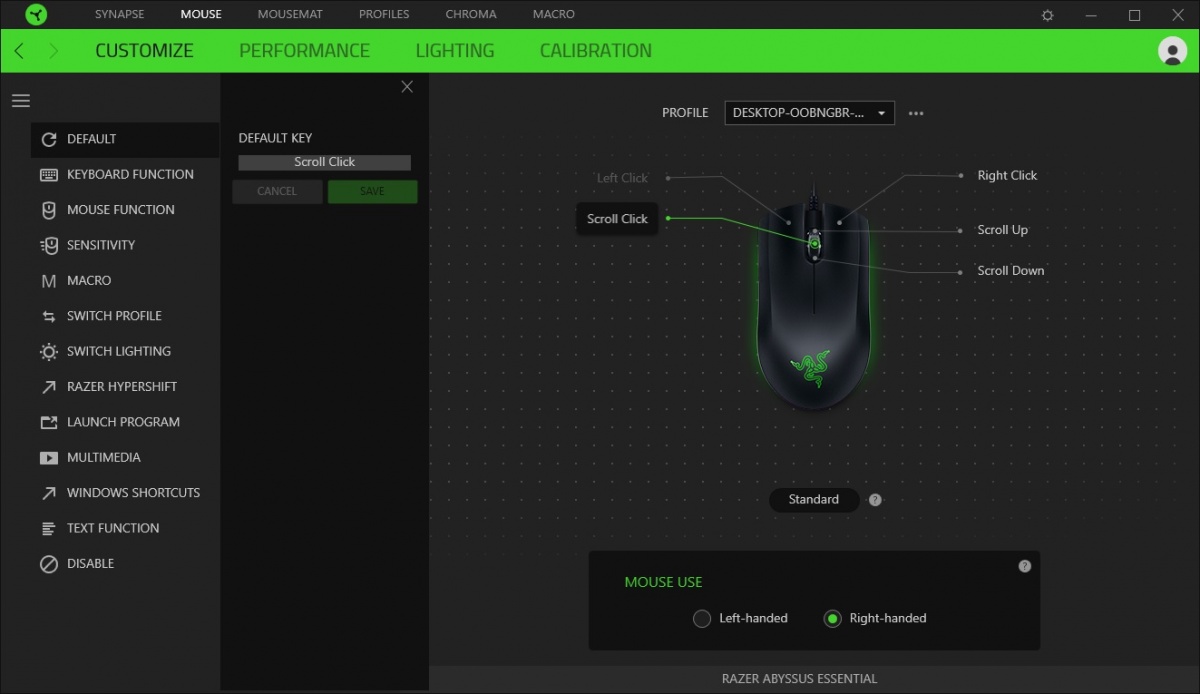
Task: Click the Multimedia play icon
Action: point(49,458)
